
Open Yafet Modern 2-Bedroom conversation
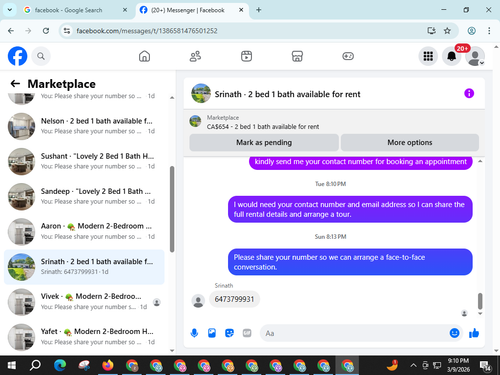[84, 337]
